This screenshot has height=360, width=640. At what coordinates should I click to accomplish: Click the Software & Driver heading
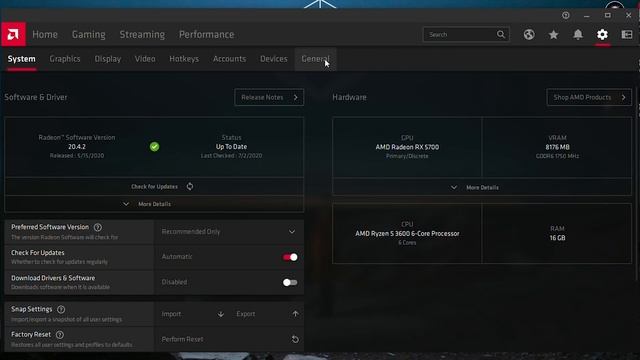pyautogui.click(x=36, y=97)
